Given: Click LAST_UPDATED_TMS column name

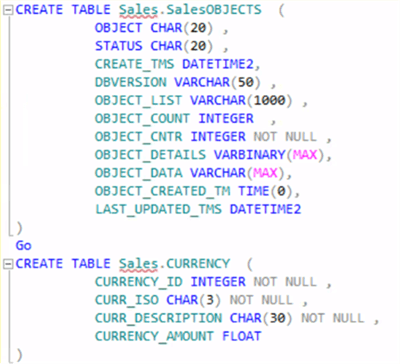Looking at the screenshot, I should [158, 209].
